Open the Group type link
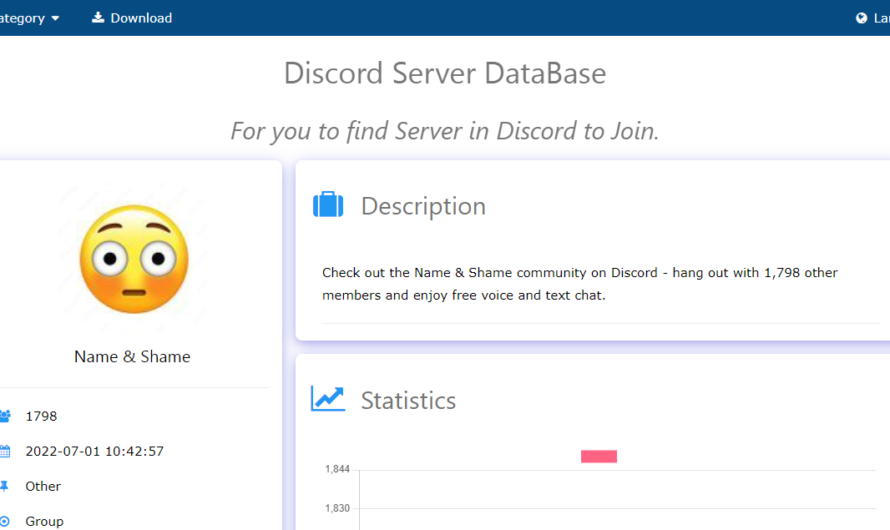 tap(44, 521)
